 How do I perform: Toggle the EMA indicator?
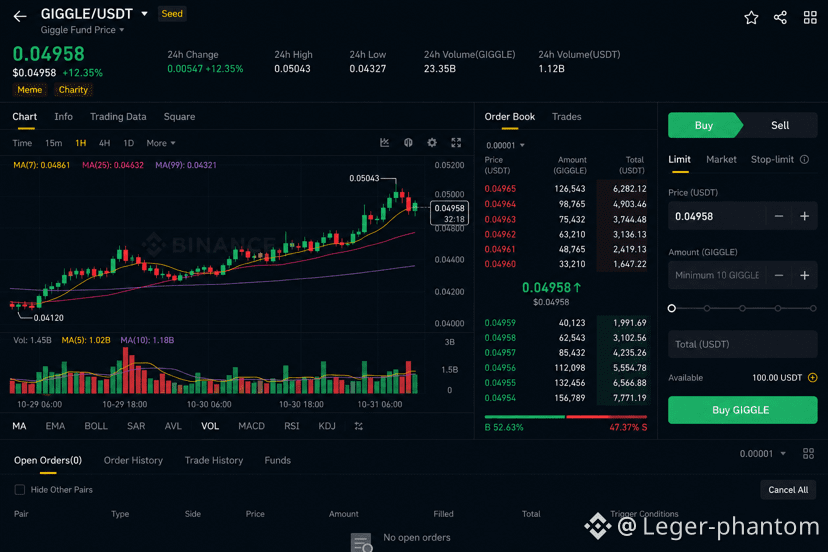click(55, 426)
